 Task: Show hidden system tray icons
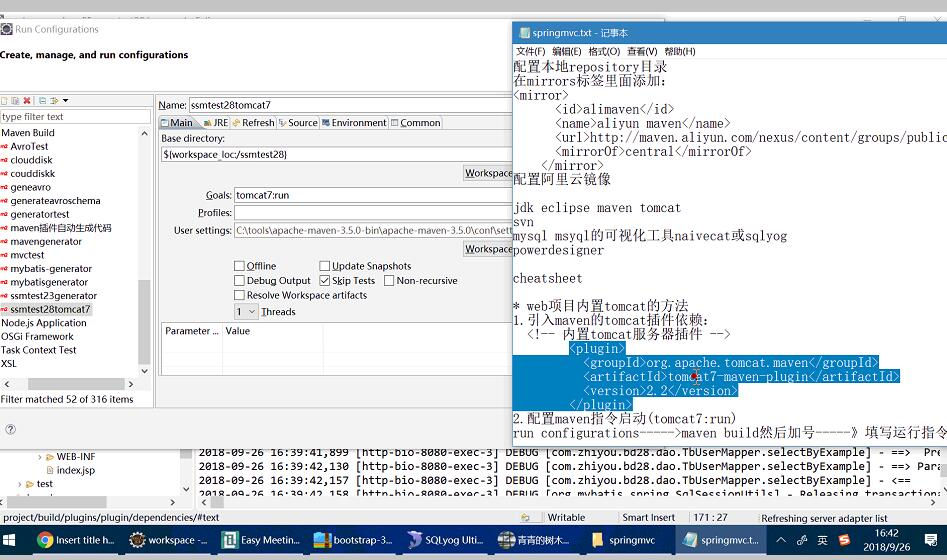(781, 539)
